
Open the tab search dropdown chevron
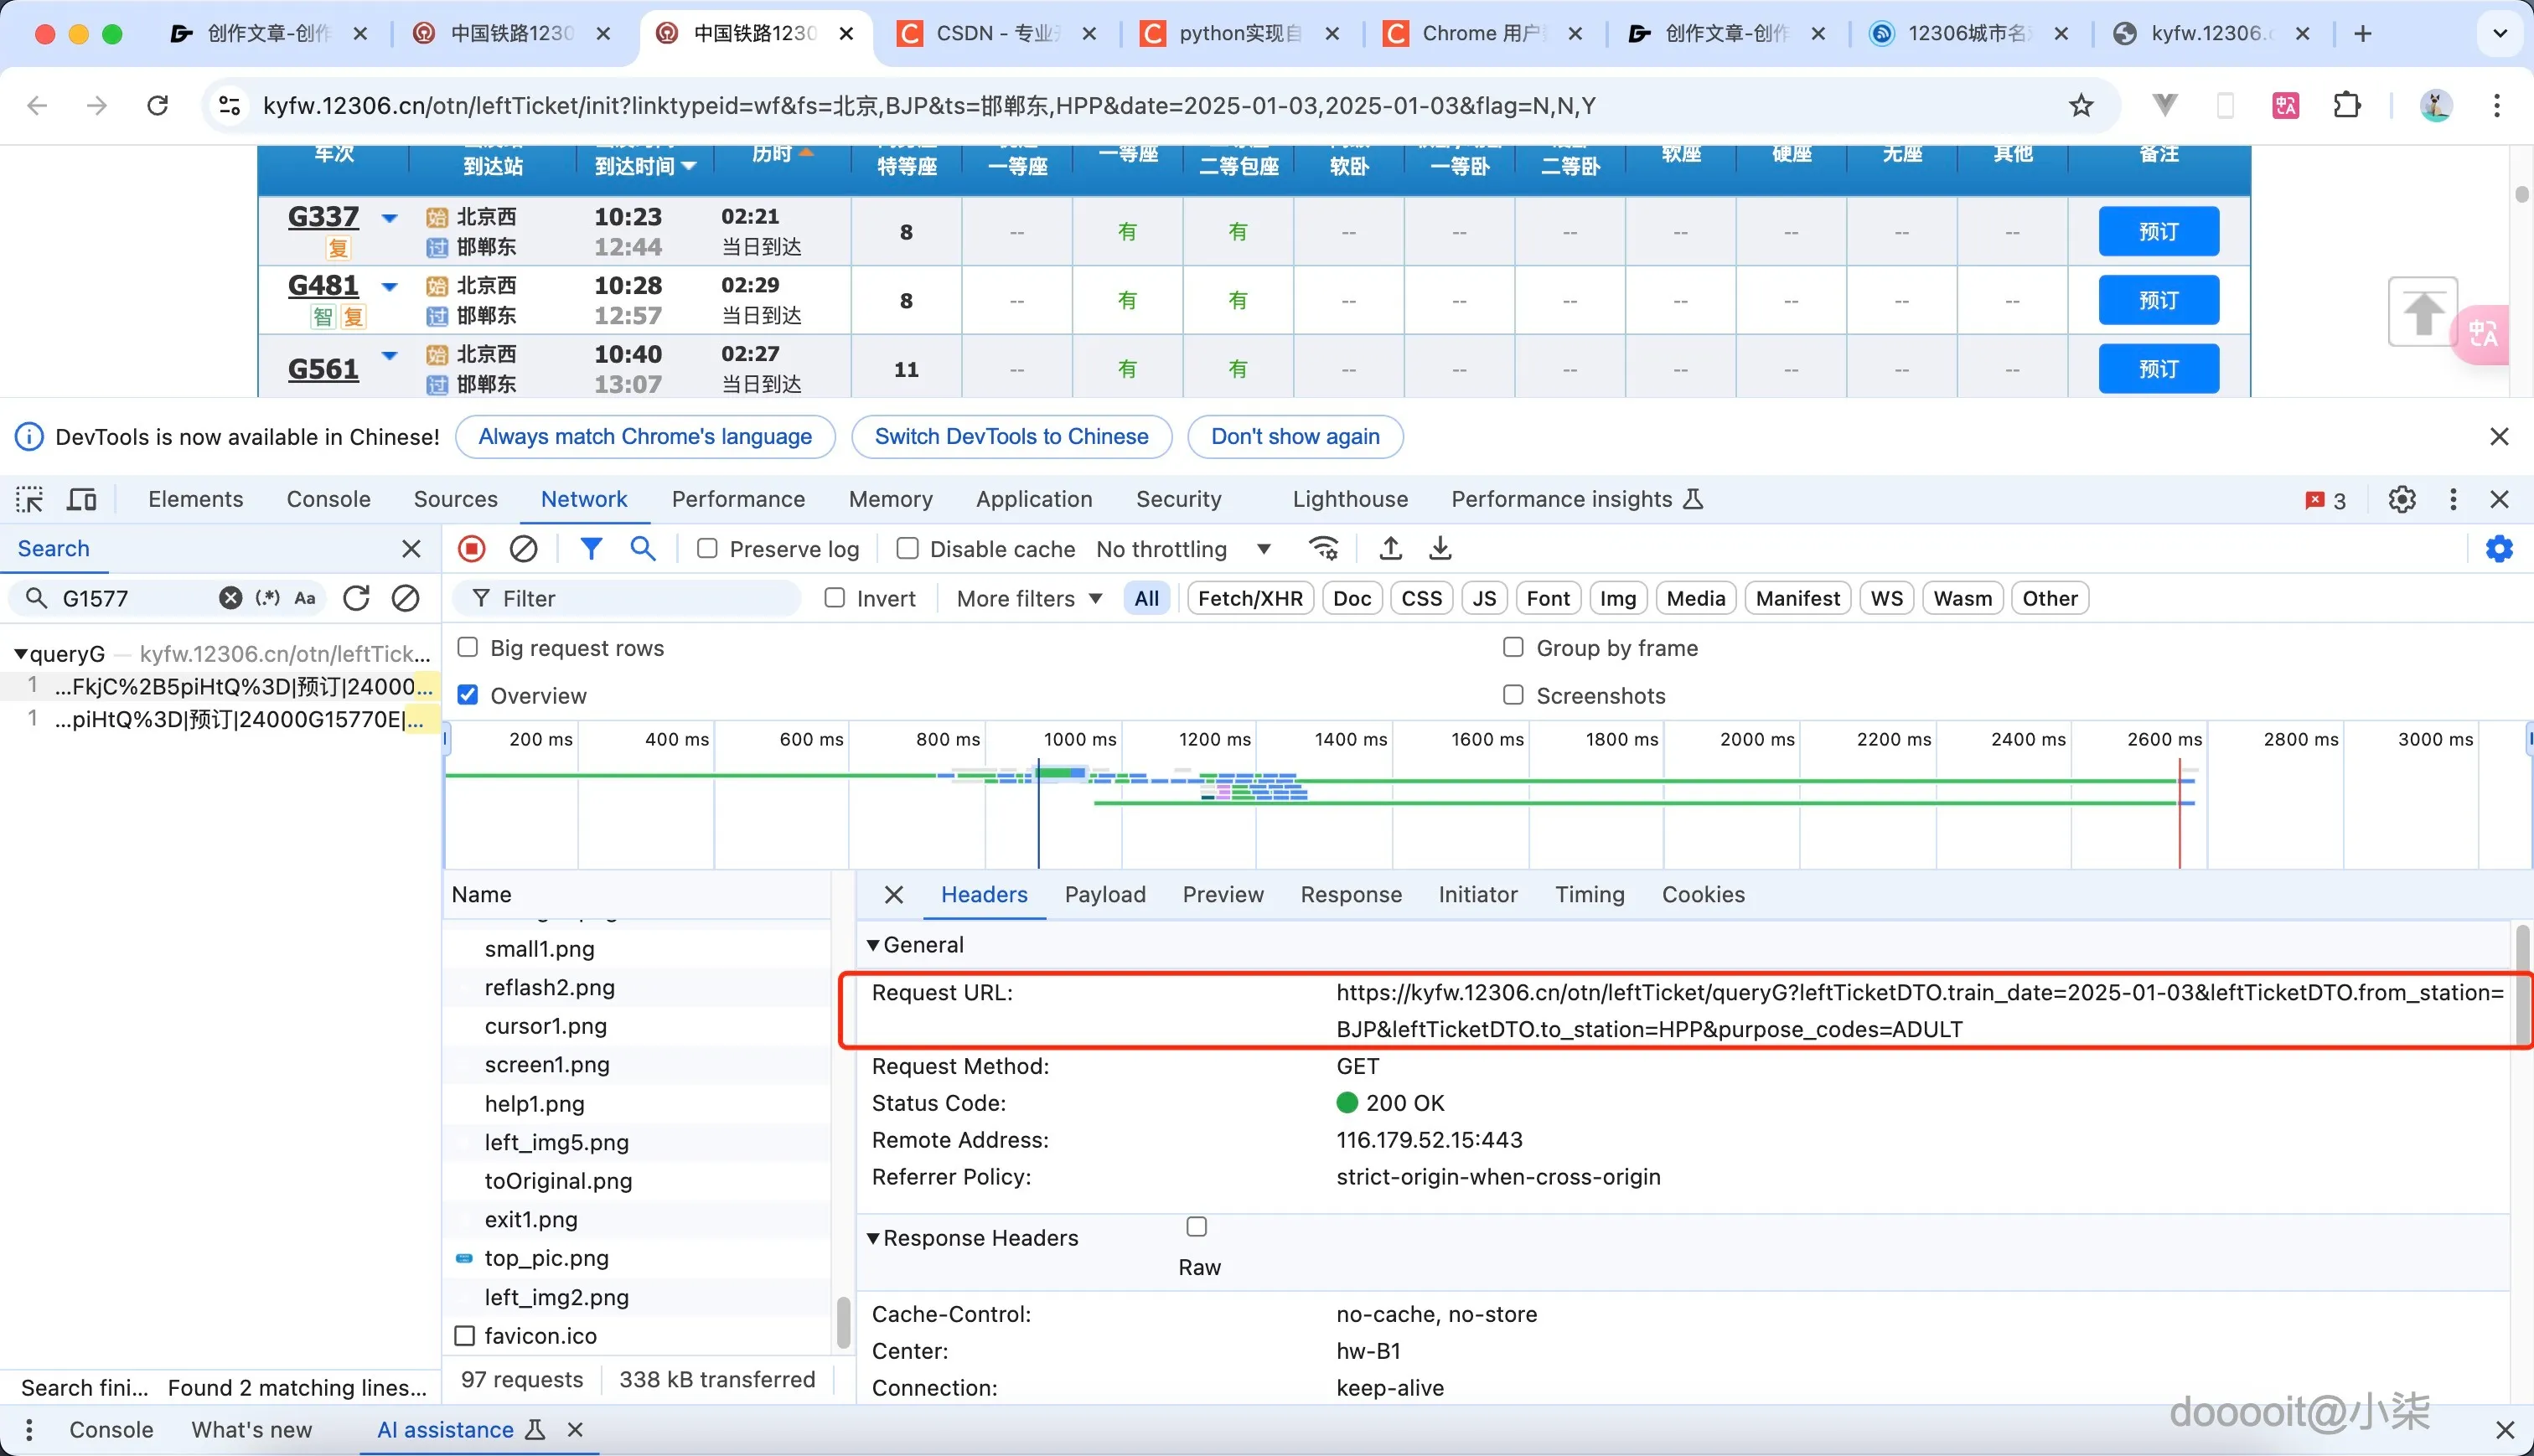coord(2500,33)
